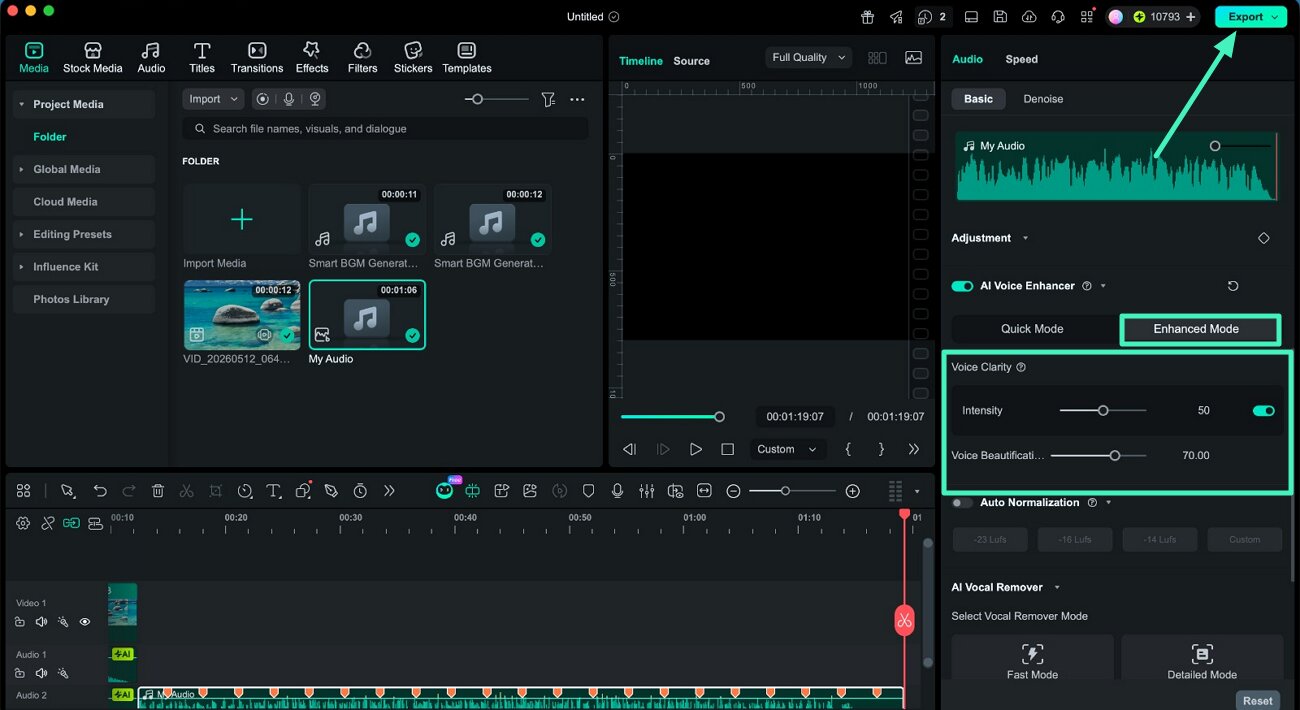Enable the Auto Normalization switch

pos(962,503)
